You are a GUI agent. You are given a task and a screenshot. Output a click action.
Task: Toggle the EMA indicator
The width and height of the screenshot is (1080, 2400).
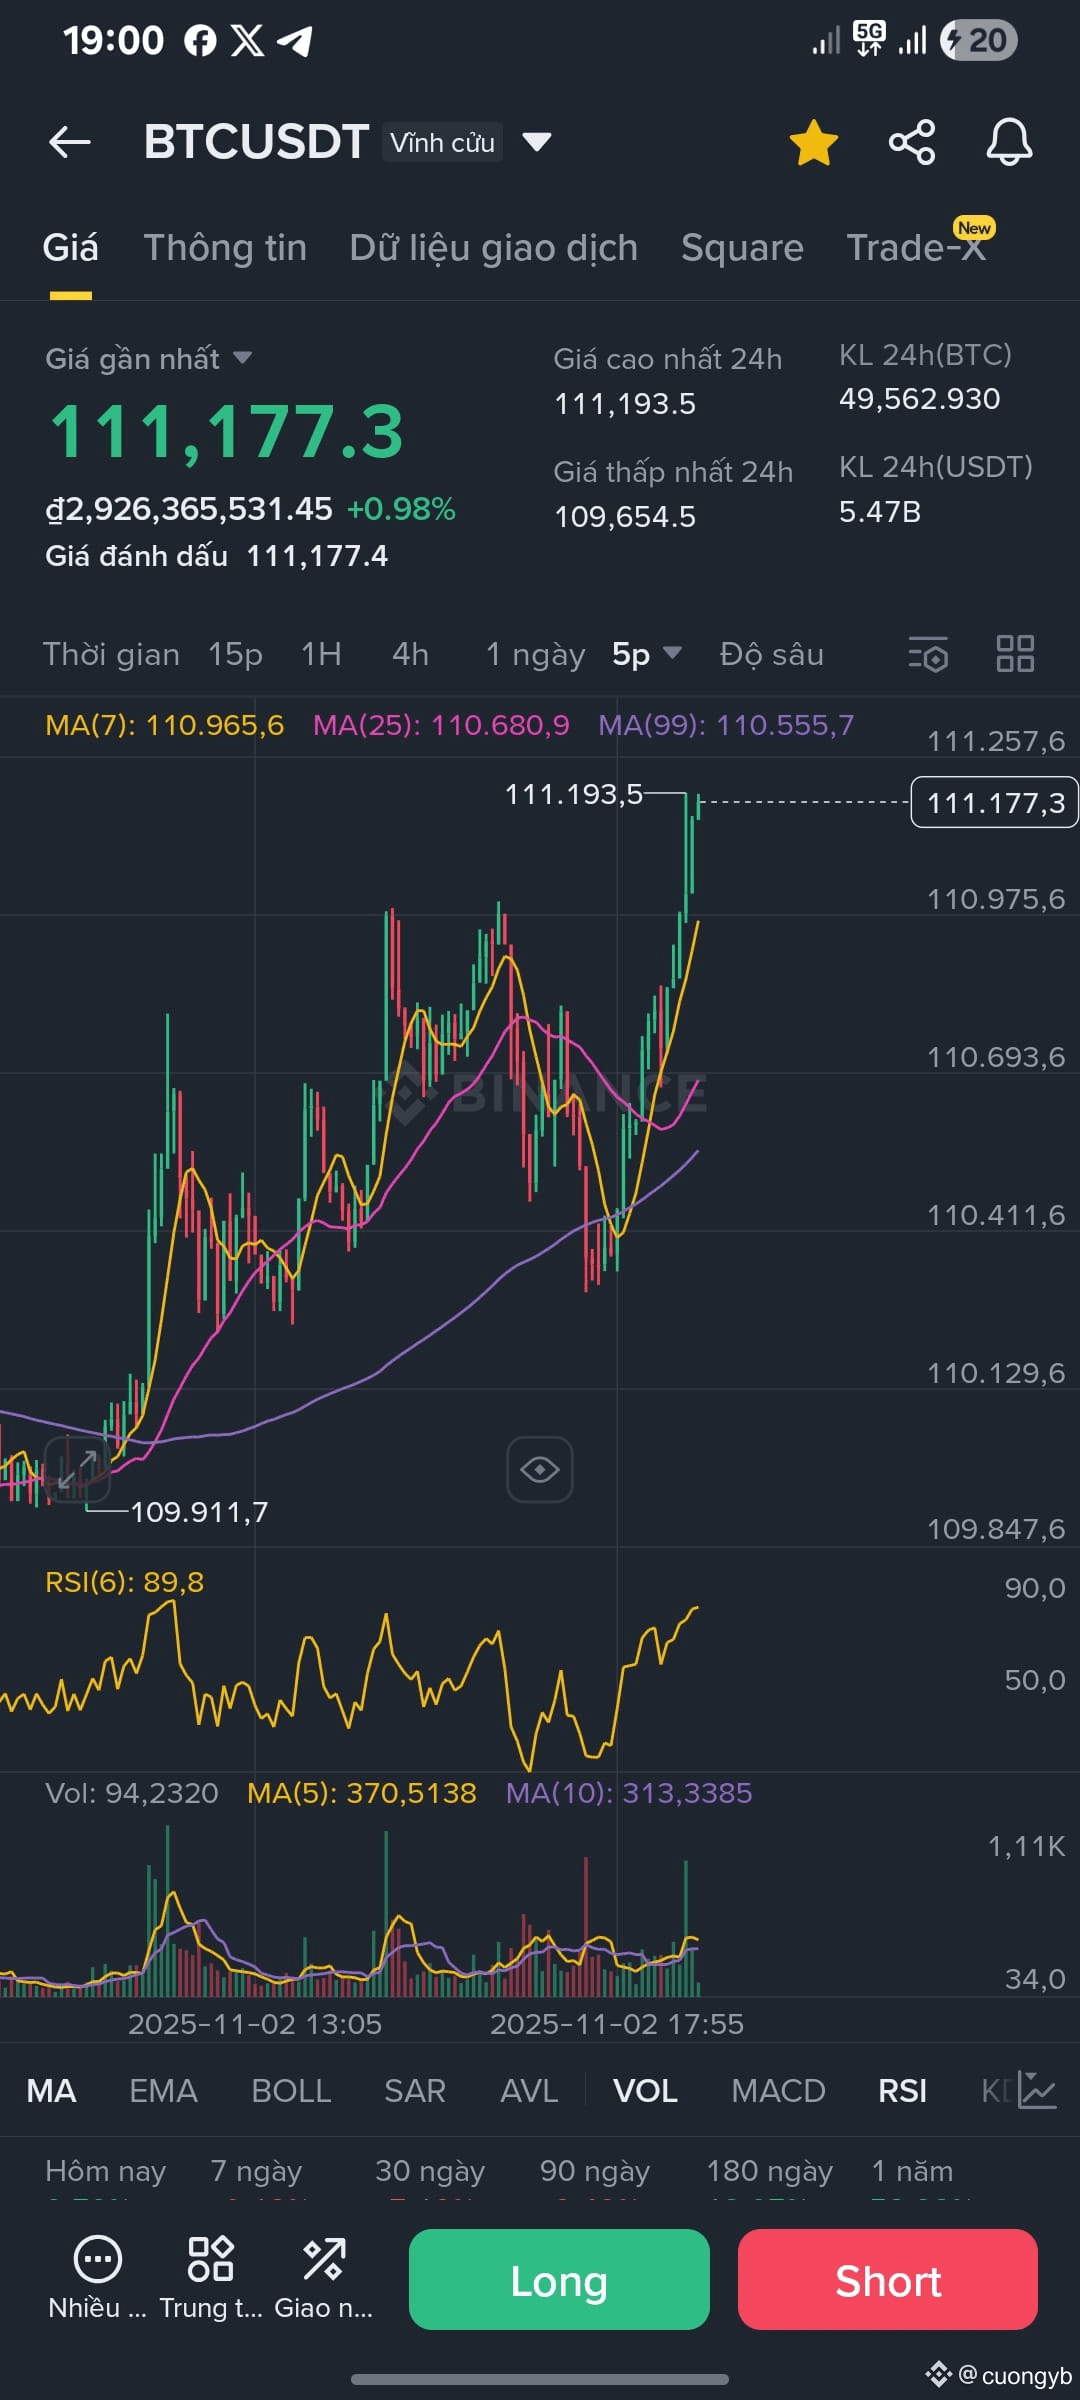pos(163,2091)
